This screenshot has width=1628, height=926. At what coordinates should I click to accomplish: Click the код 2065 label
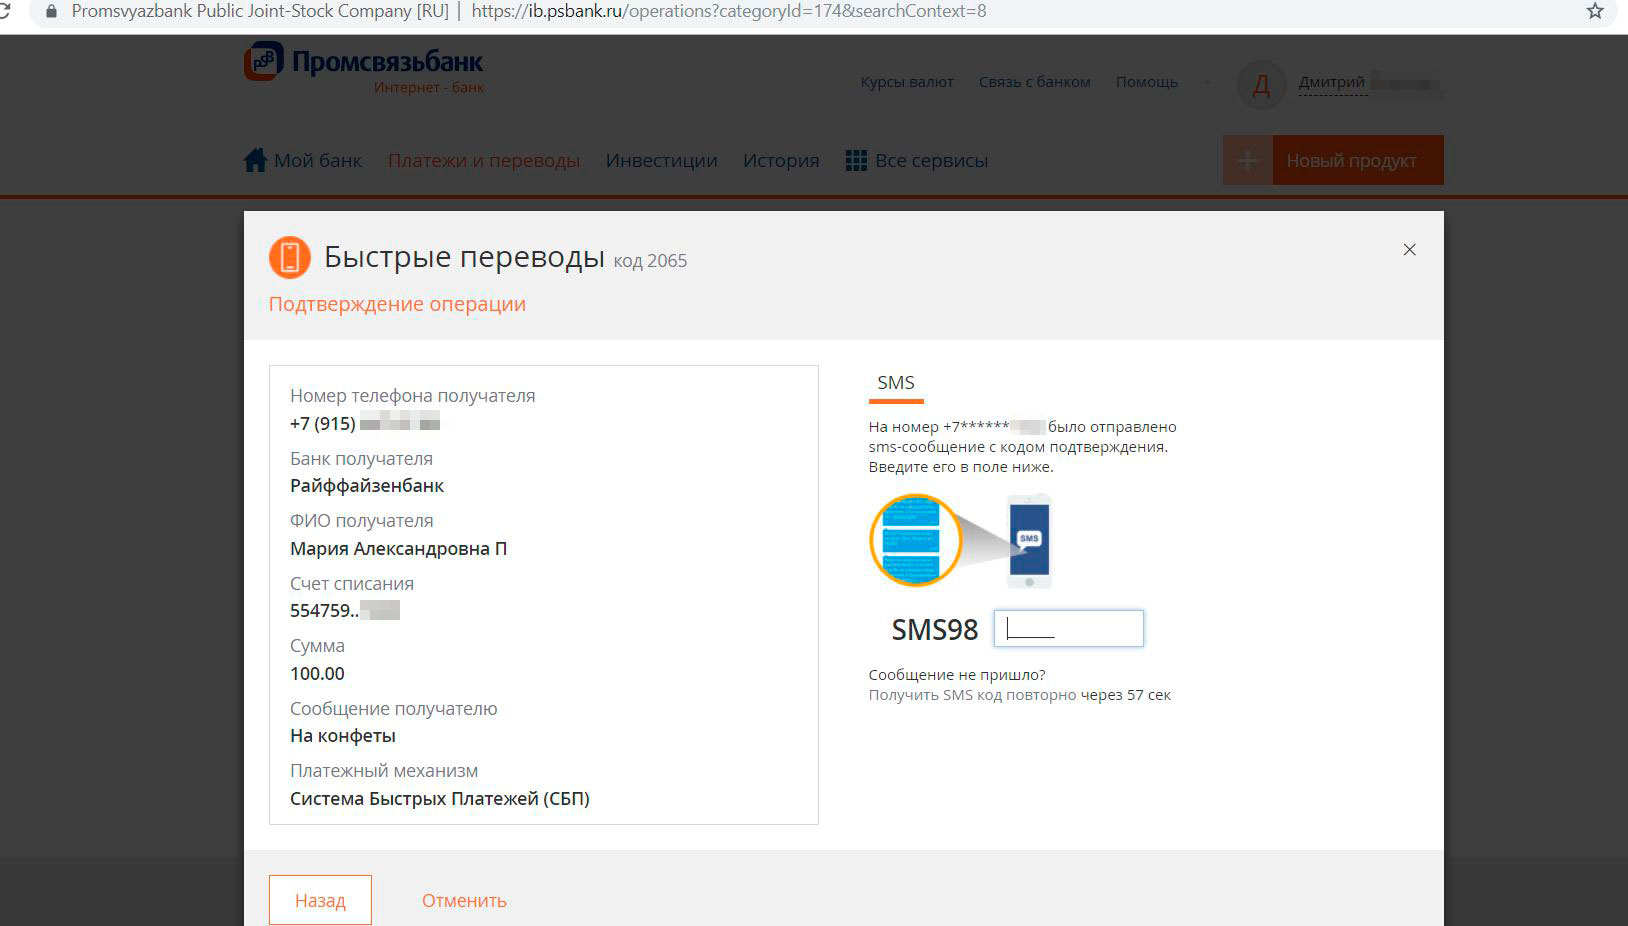point(650,261)
